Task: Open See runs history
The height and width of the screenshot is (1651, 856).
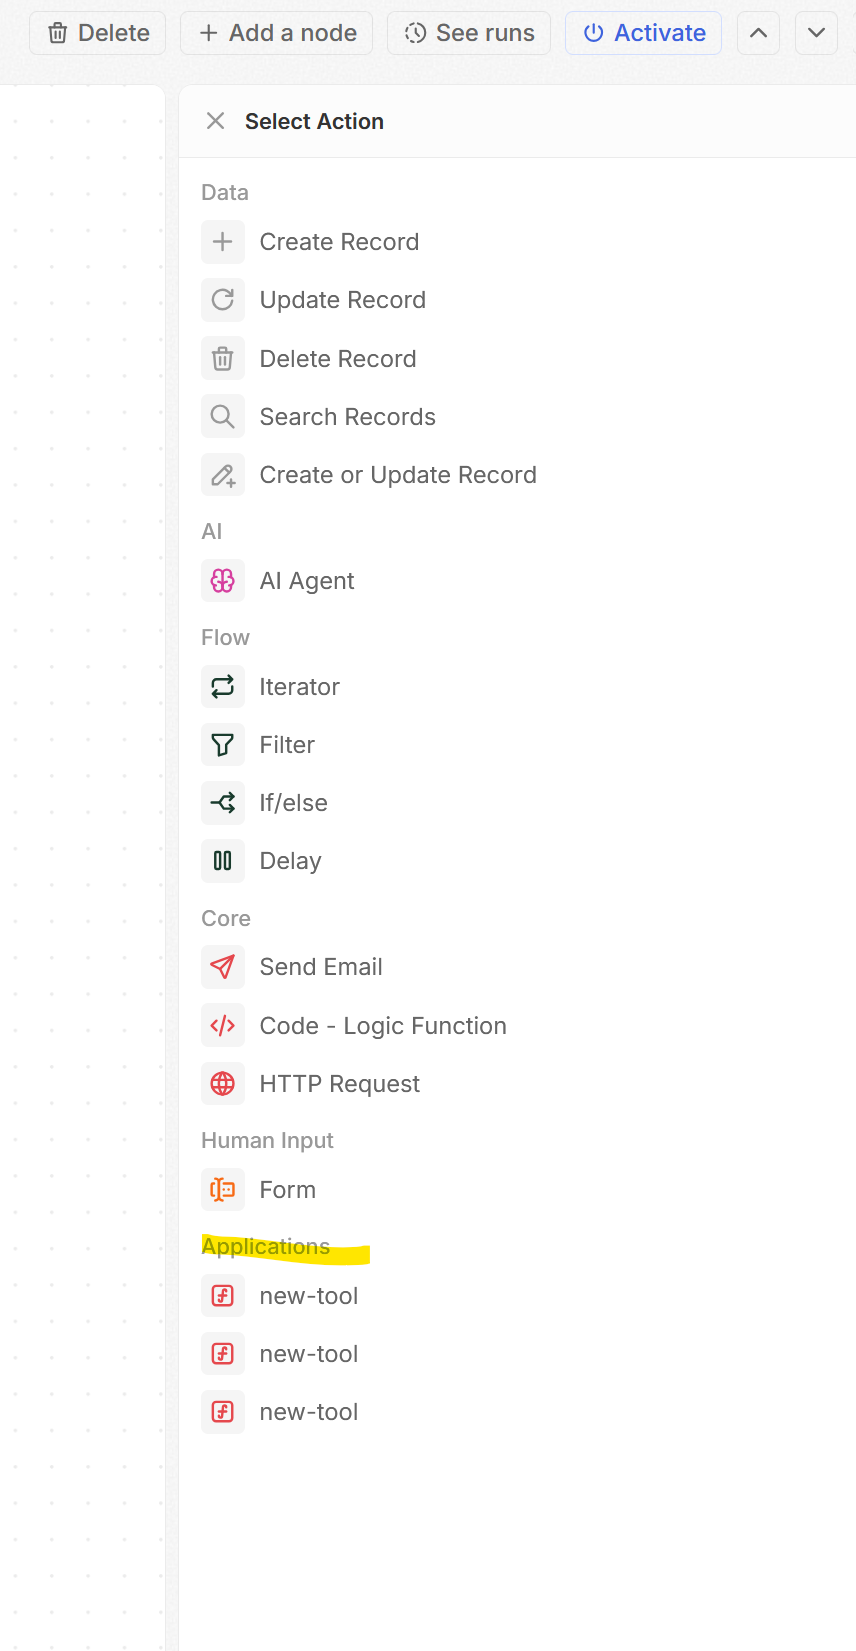Action: tap(469, 33)
